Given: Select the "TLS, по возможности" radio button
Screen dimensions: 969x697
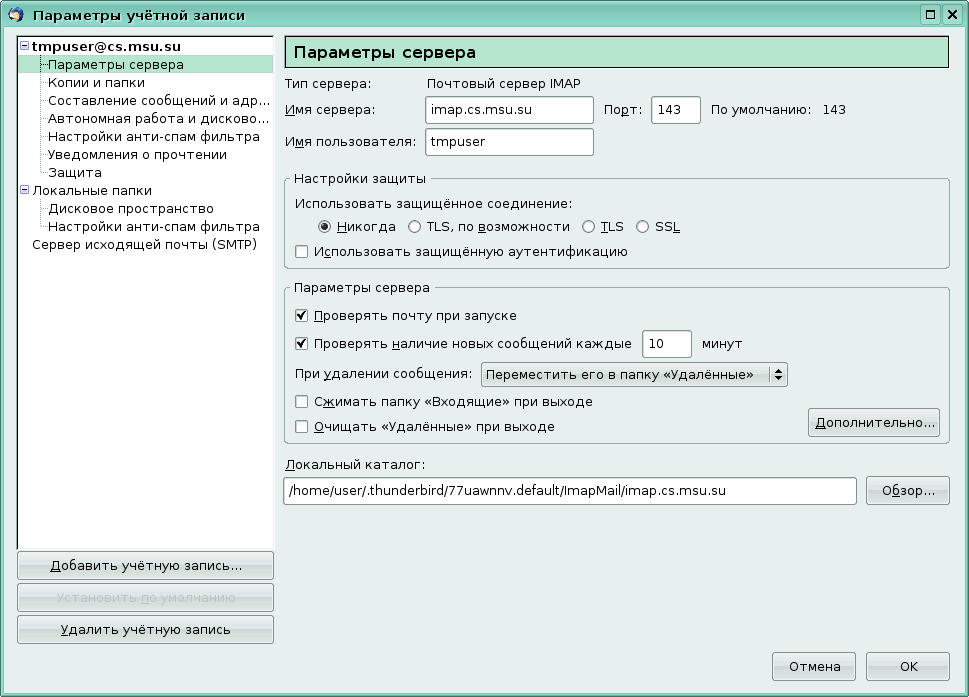Looking at the screenshot, I should 415,227.
